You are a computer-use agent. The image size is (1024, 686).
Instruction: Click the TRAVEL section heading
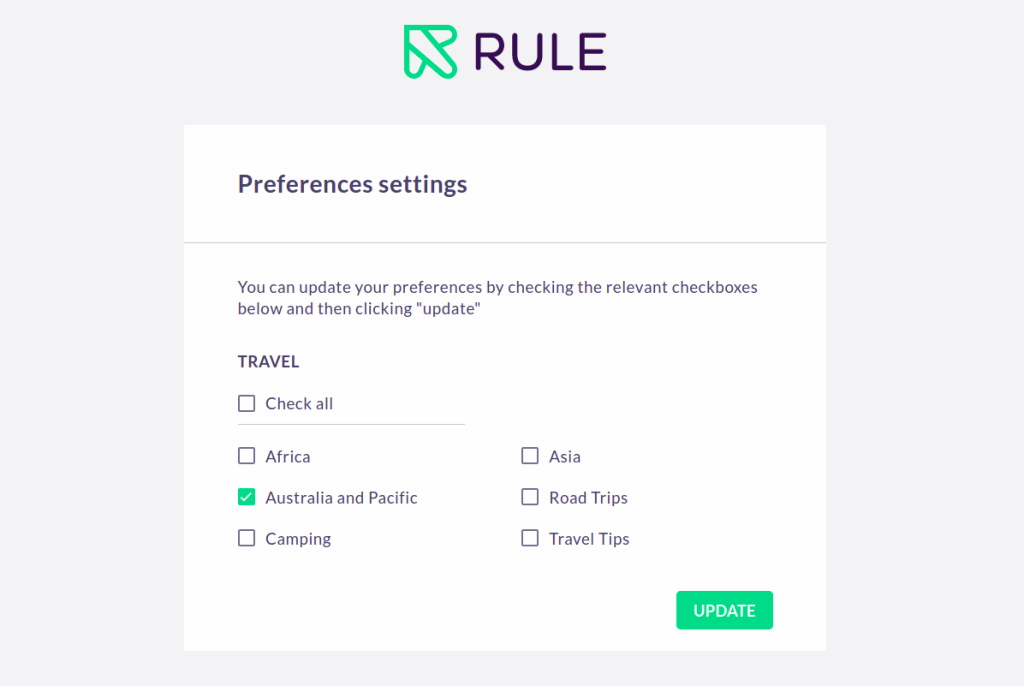[268, 361]
